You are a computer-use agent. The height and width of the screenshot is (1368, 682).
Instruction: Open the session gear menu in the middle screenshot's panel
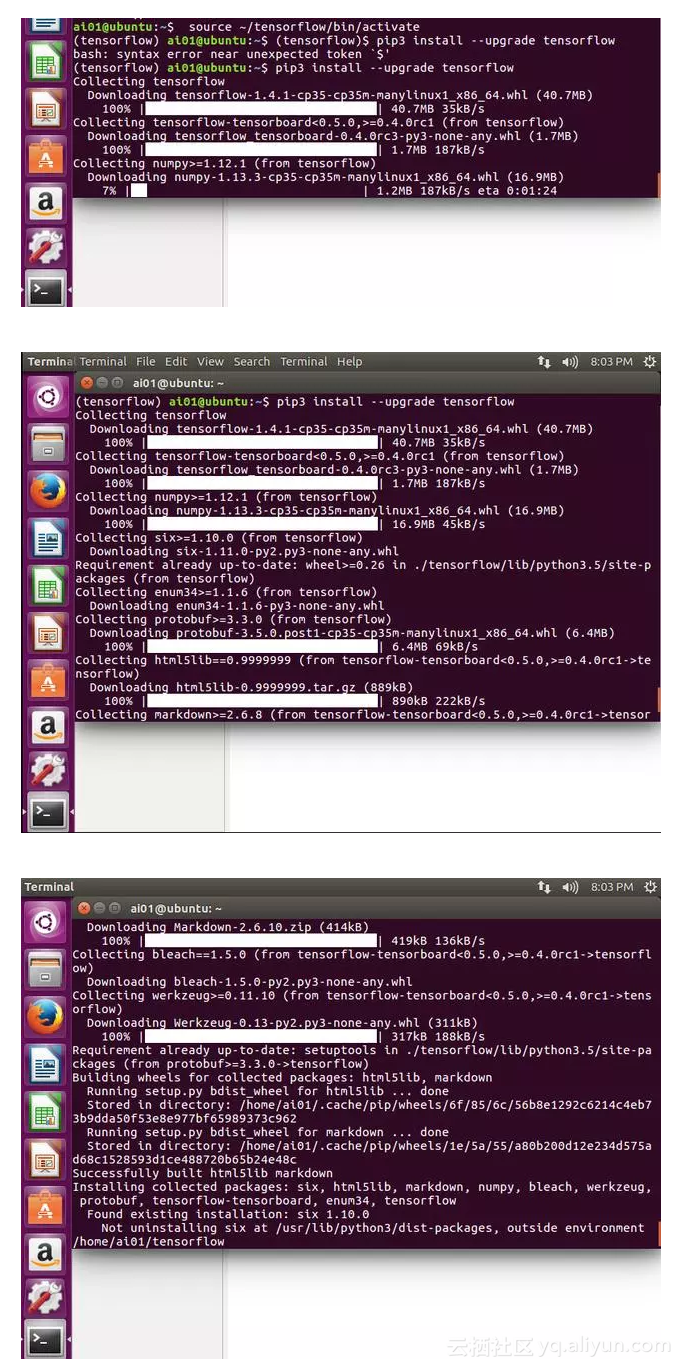[650, 362]
